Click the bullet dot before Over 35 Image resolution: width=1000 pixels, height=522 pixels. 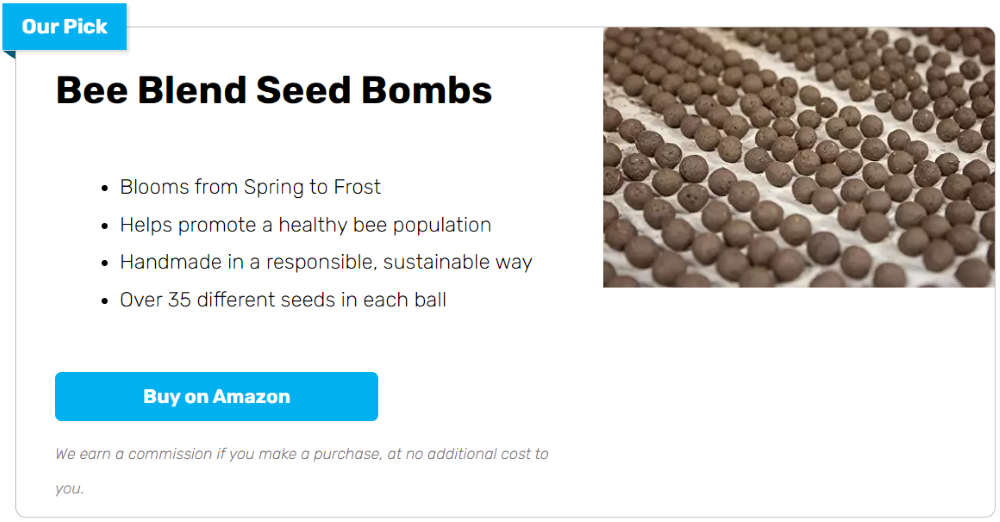(x=105, y=301)
